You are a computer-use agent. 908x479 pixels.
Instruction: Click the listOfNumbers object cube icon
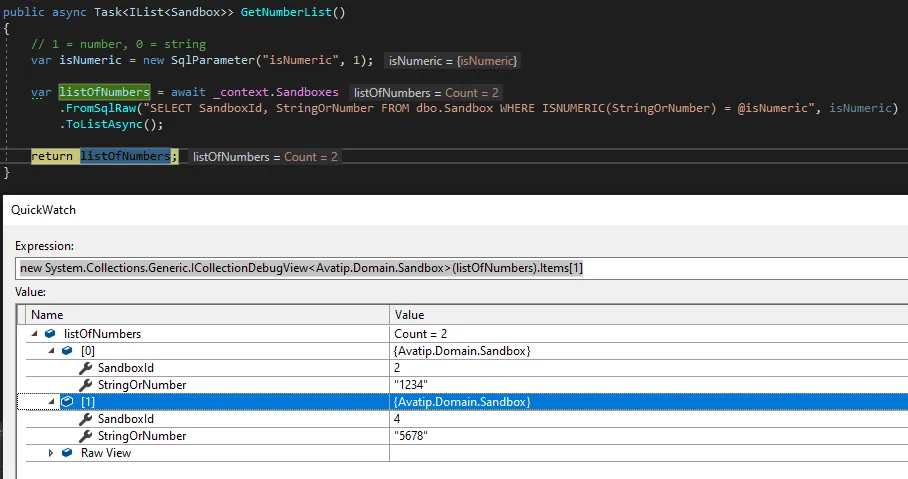(50, 334)
